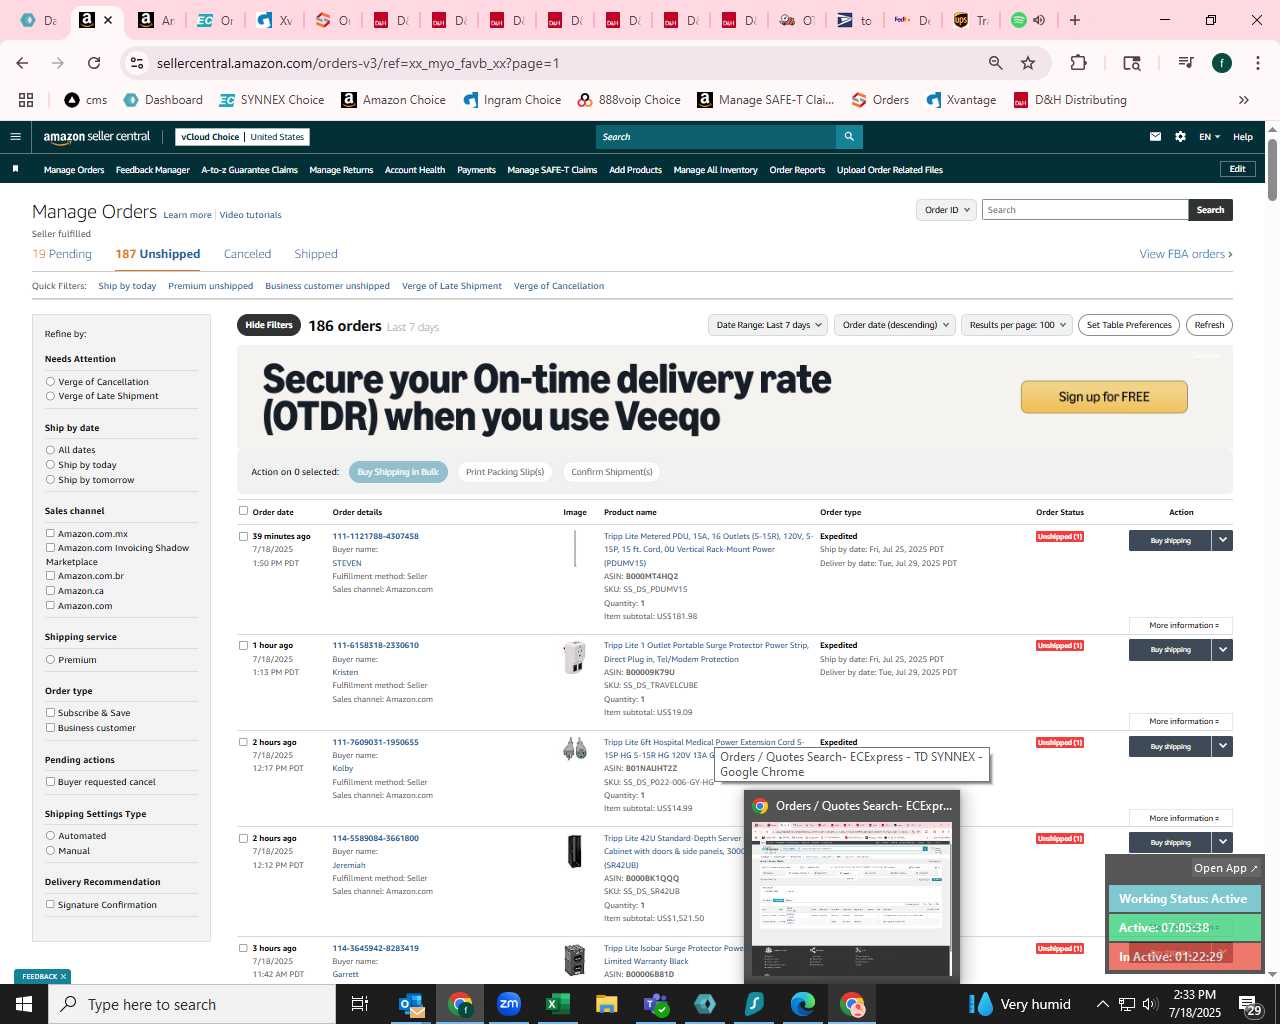This screenshot has height=1024, width=1280.
Task: Check the Amazon.com.mx sales channel box
Action: pos(50,533)
